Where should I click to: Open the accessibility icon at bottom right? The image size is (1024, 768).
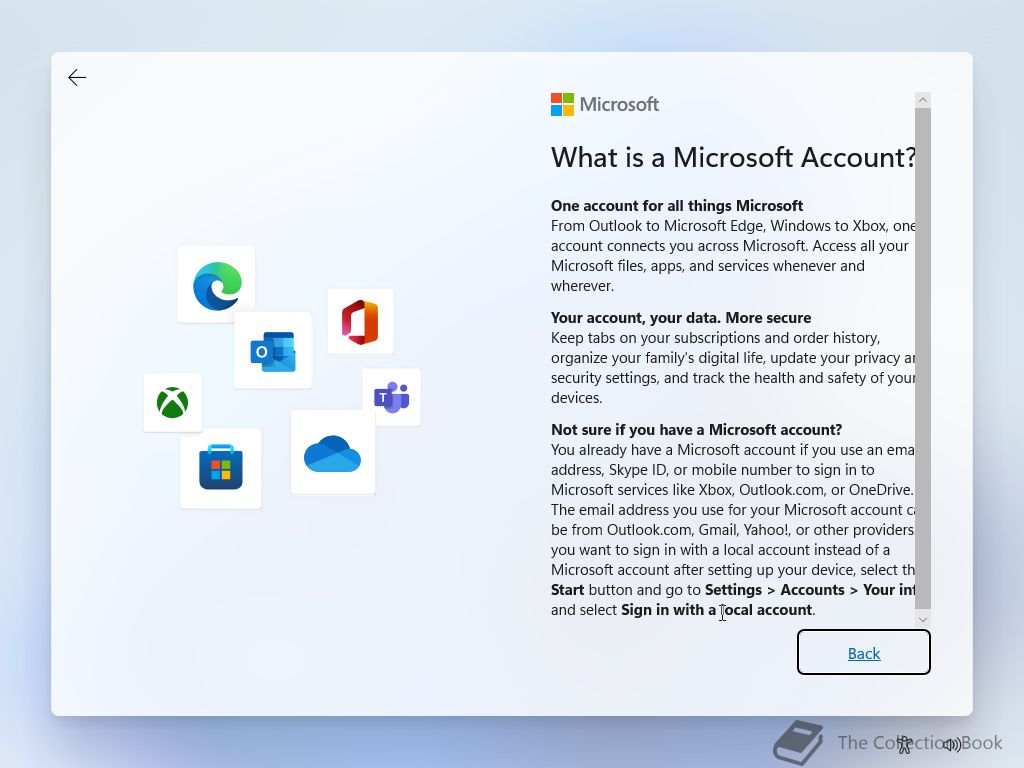(904, 744)
